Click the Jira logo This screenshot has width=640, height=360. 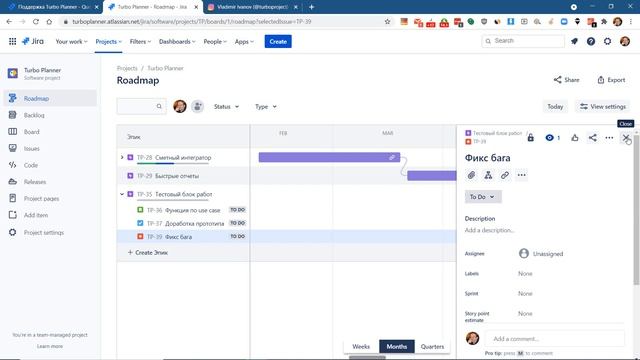(33, 41)
